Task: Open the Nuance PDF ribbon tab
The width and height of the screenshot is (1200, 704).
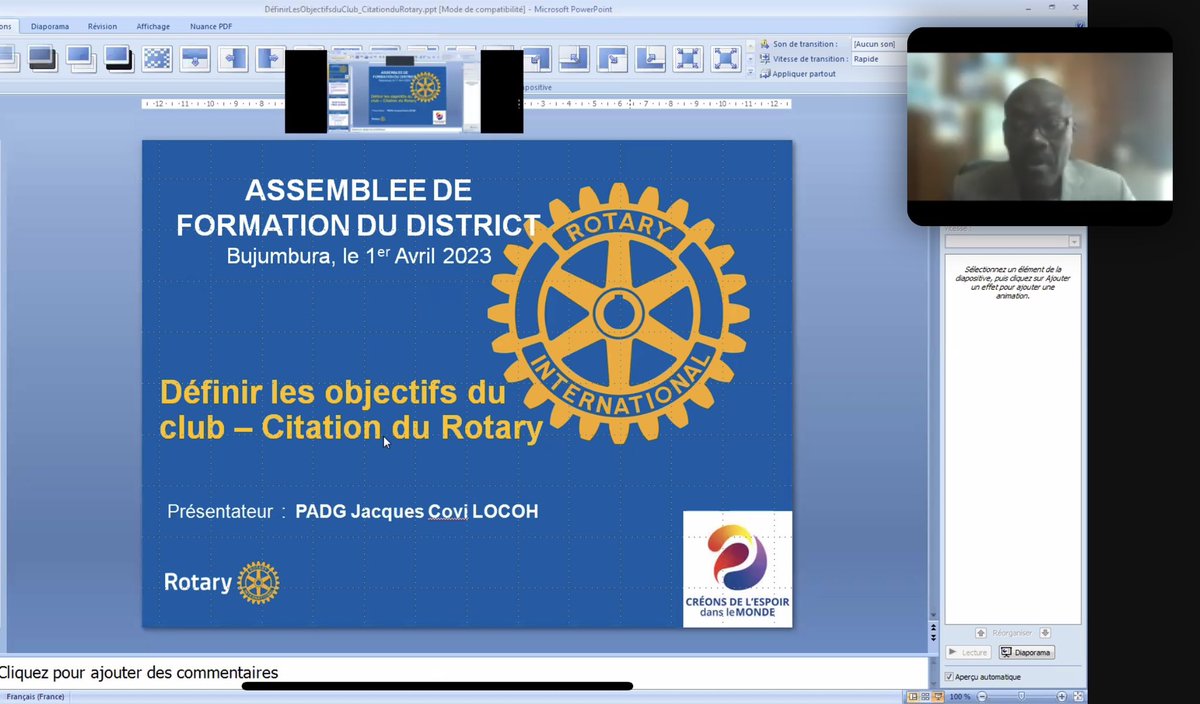Action: click(x=211, y=26)
